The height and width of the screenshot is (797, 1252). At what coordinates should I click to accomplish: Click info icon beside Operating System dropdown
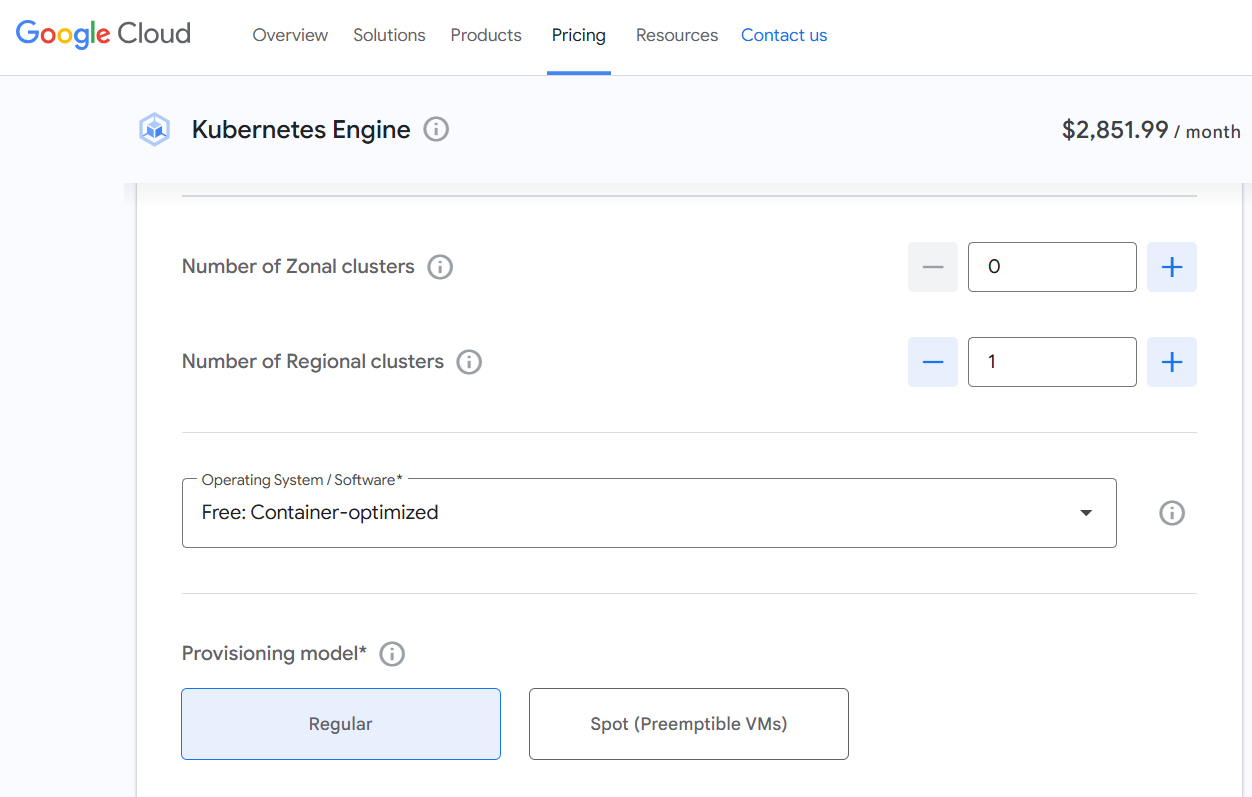click(x=1171, y=513)
